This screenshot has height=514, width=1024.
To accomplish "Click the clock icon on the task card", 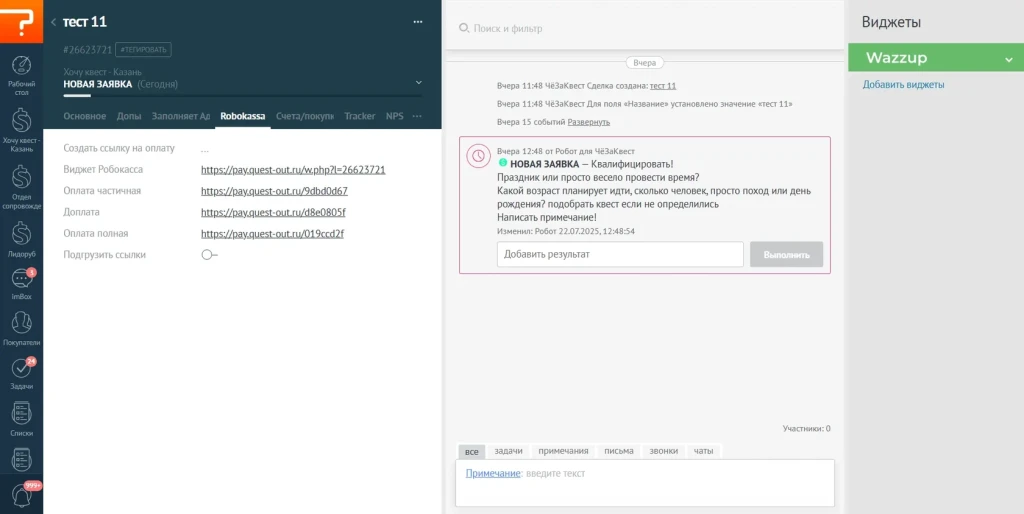I will 479,155.
